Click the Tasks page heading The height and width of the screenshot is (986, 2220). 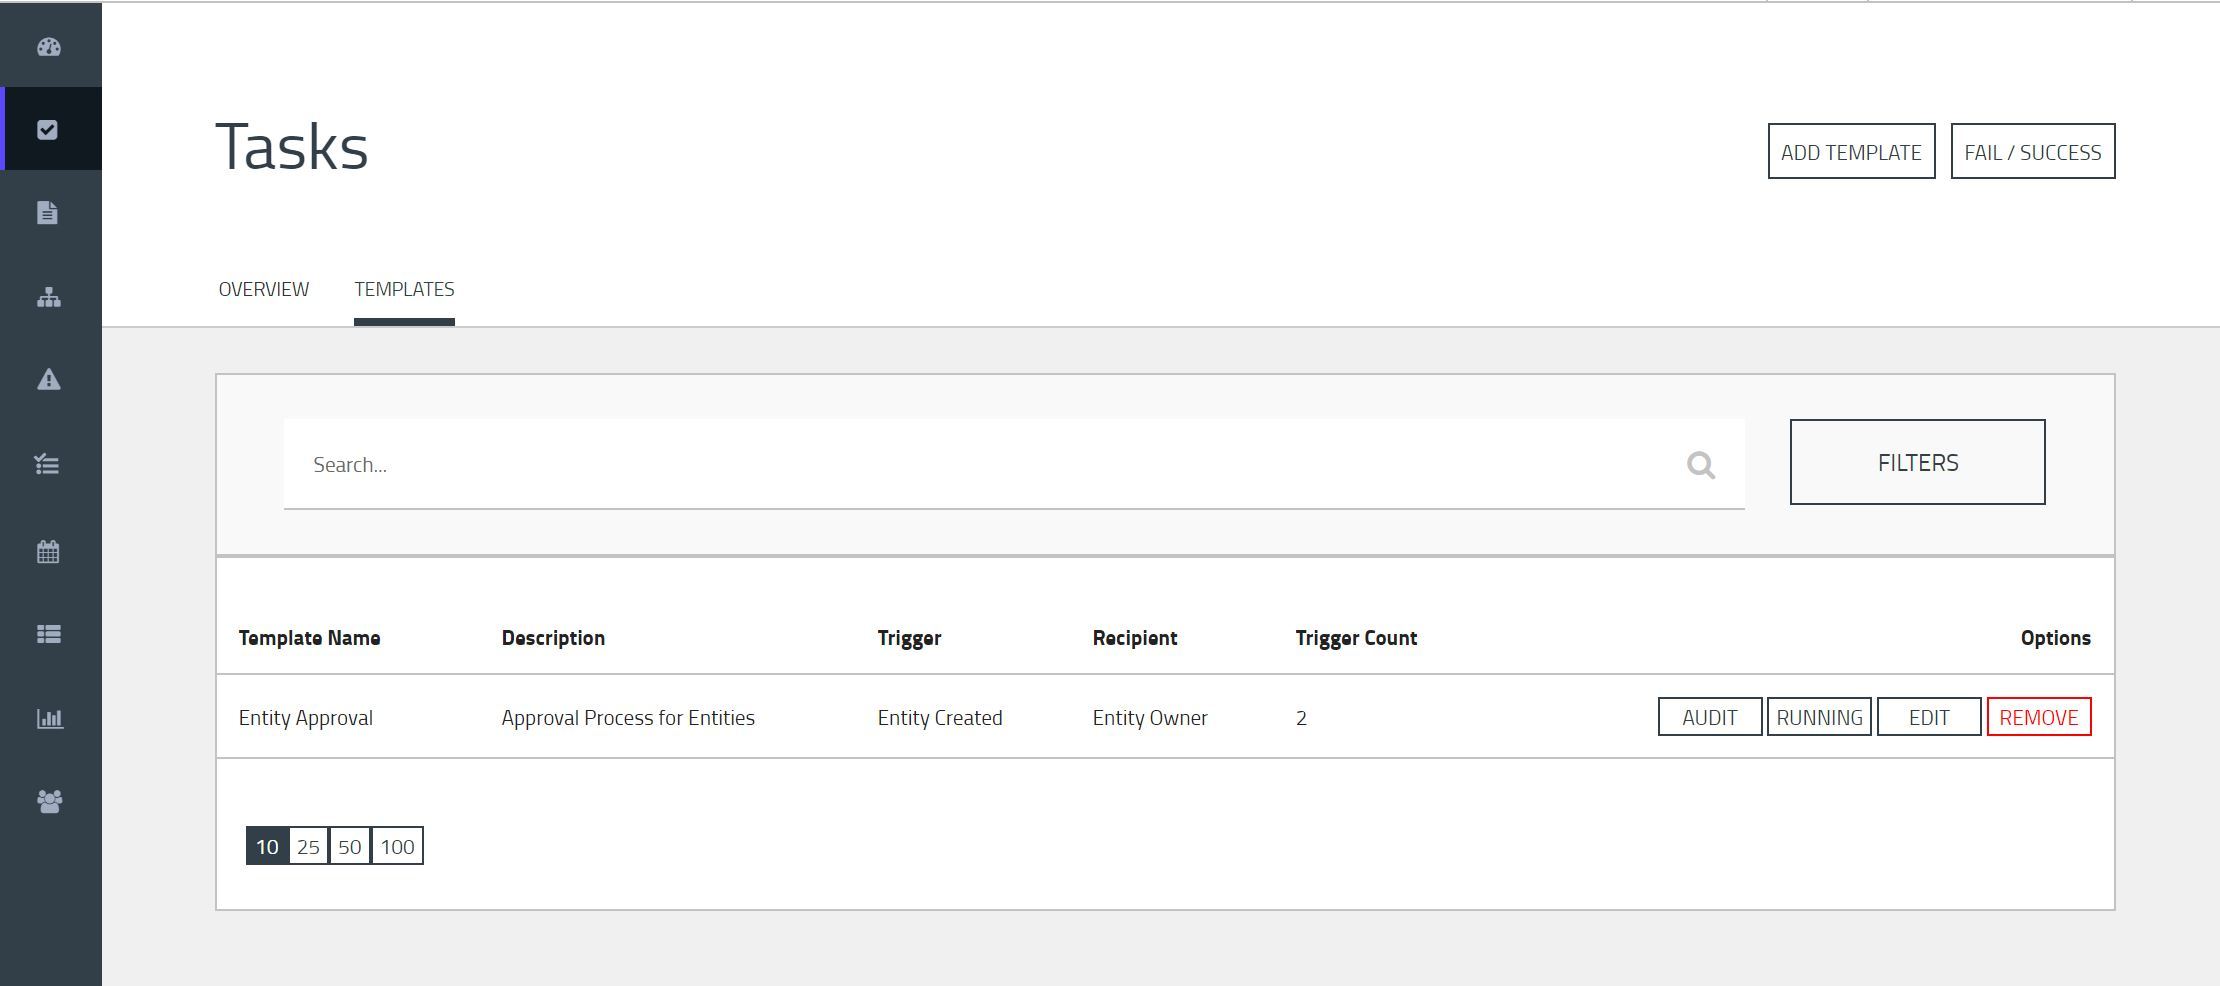(292, 146)
